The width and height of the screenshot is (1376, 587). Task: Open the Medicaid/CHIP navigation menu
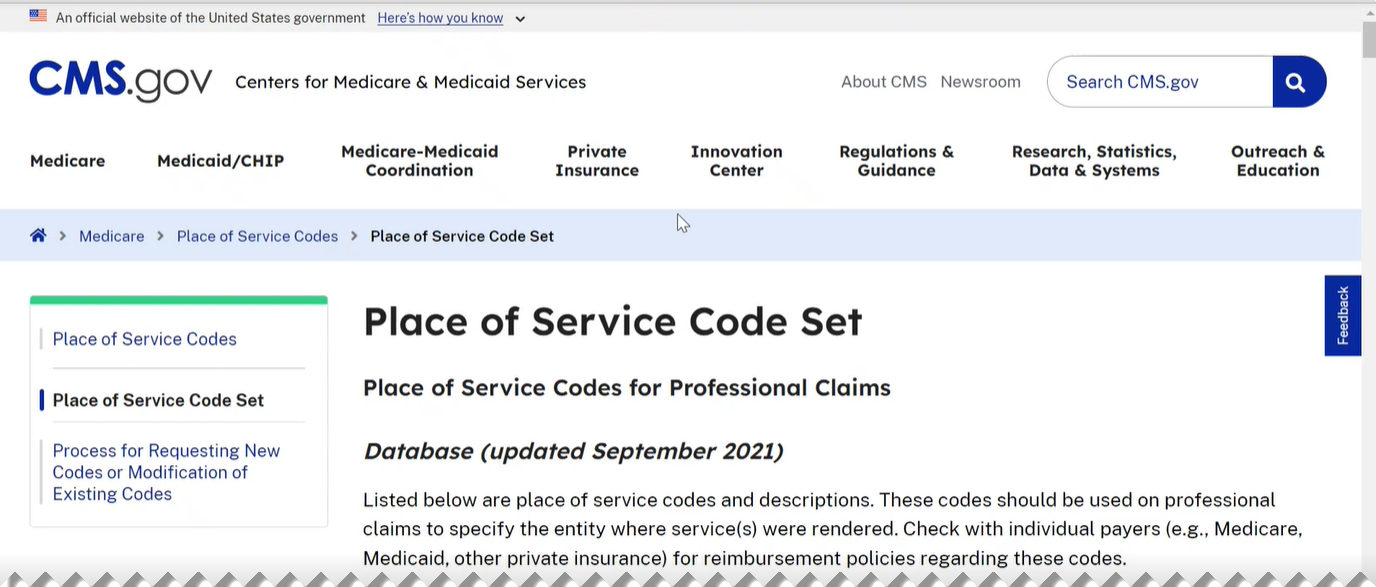220,160
